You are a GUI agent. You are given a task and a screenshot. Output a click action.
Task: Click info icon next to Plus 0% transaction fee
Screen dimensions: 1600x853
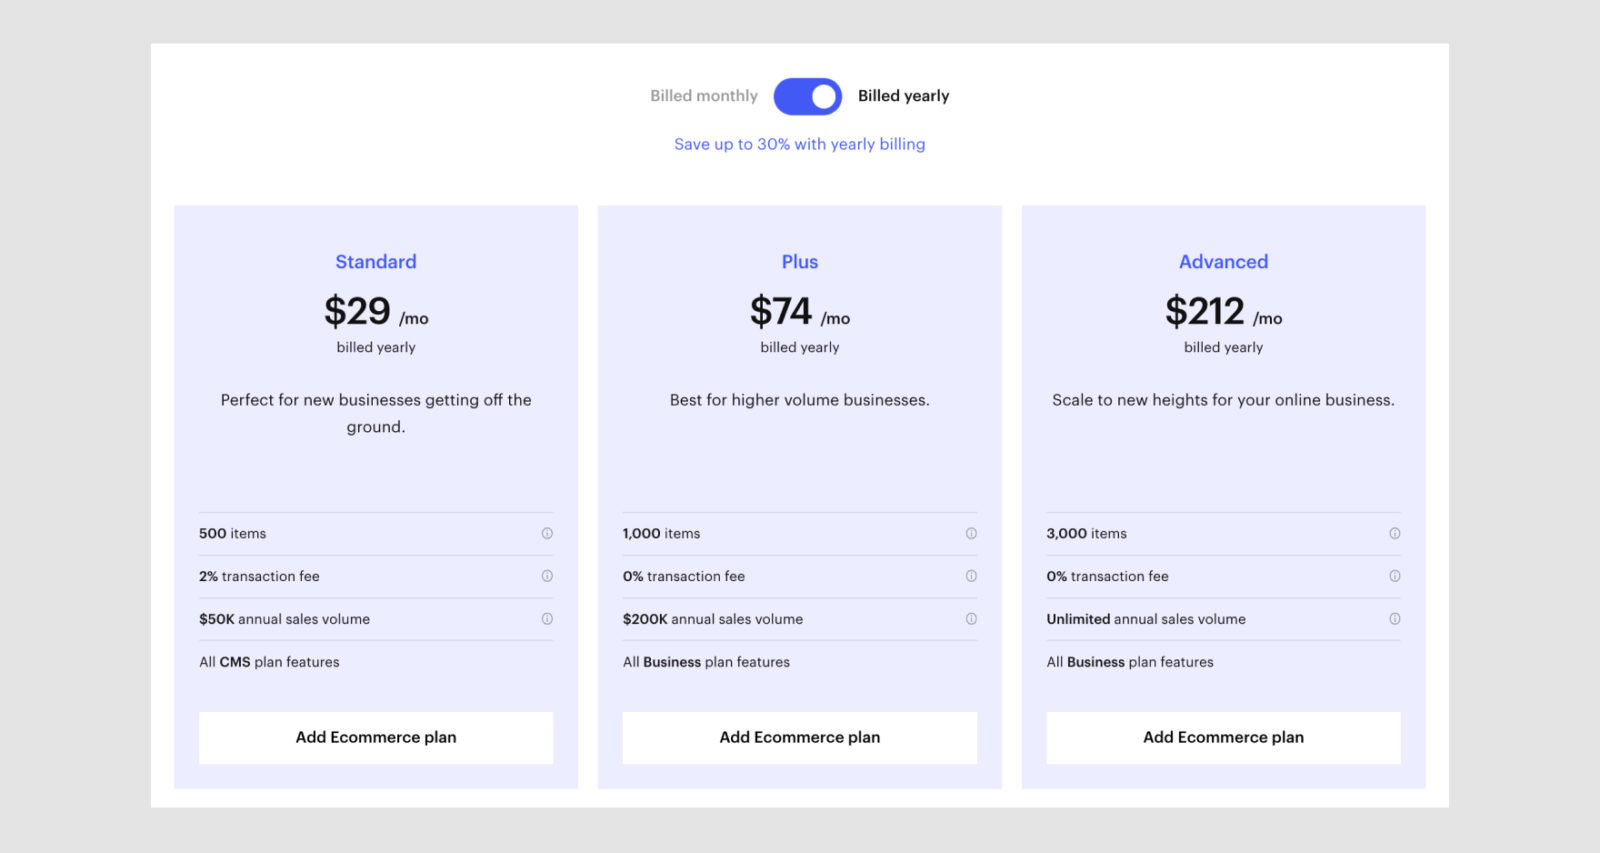point(971,576)
